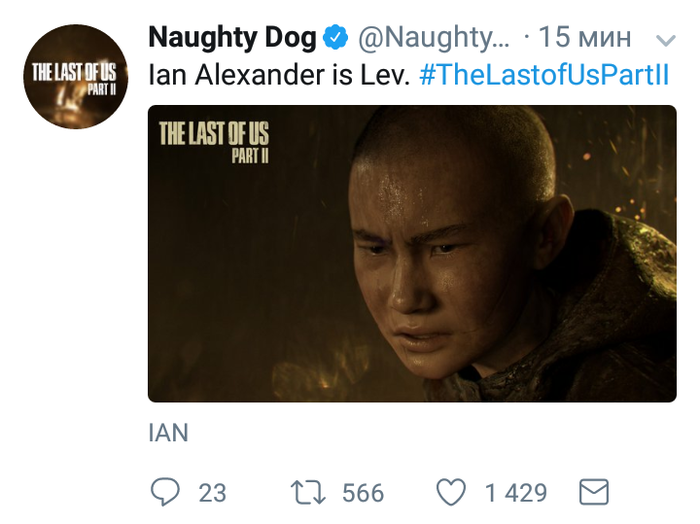The image size is (700, 524).
Task: Click the retweet count 566
Action: click(362, 493)
